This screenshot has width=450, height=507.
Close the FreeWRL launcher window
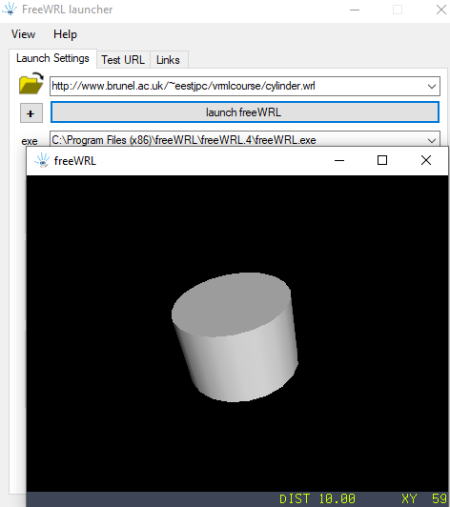coord(441,10)
